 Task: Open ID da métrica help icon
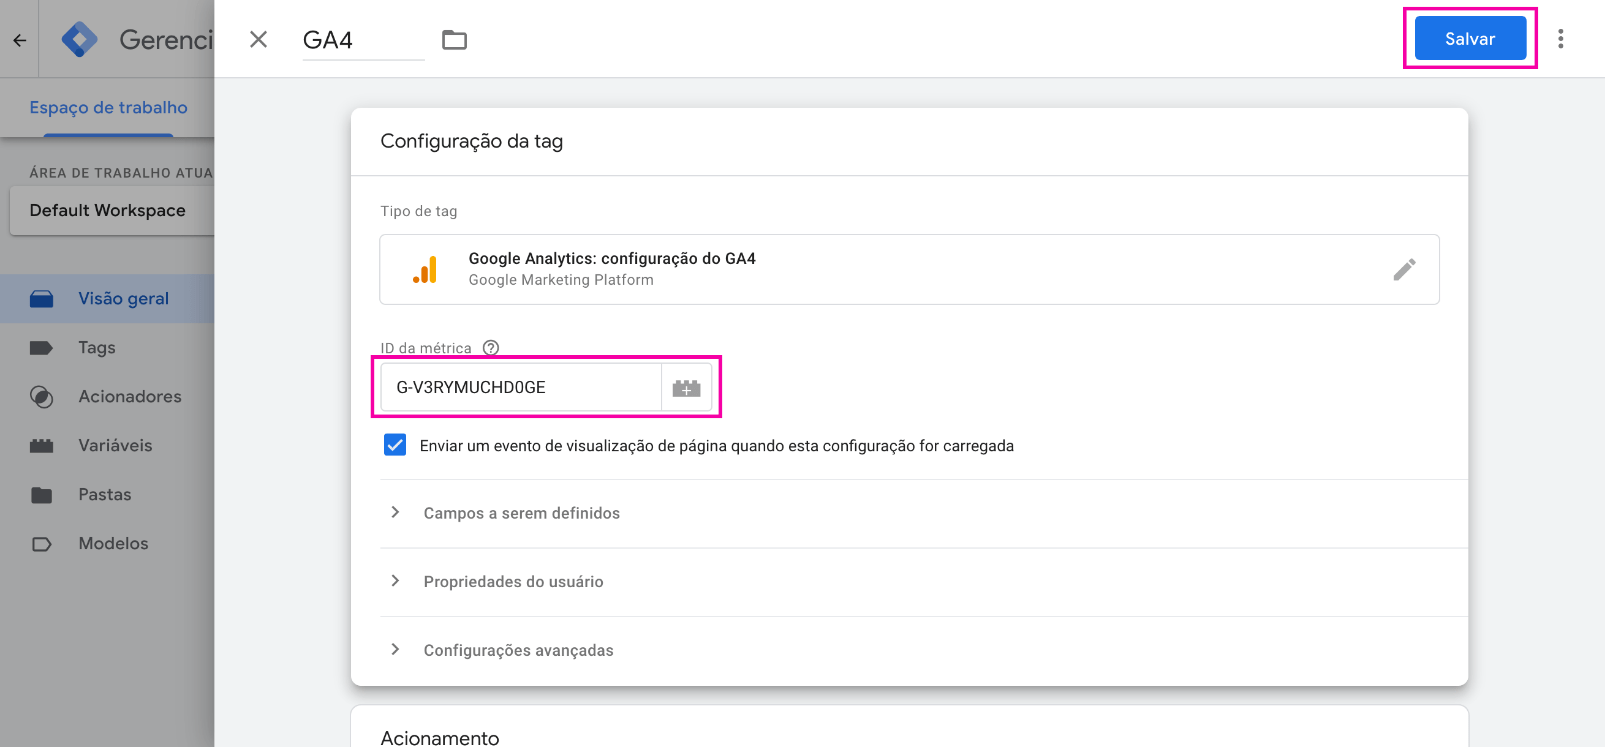(490, 348)
